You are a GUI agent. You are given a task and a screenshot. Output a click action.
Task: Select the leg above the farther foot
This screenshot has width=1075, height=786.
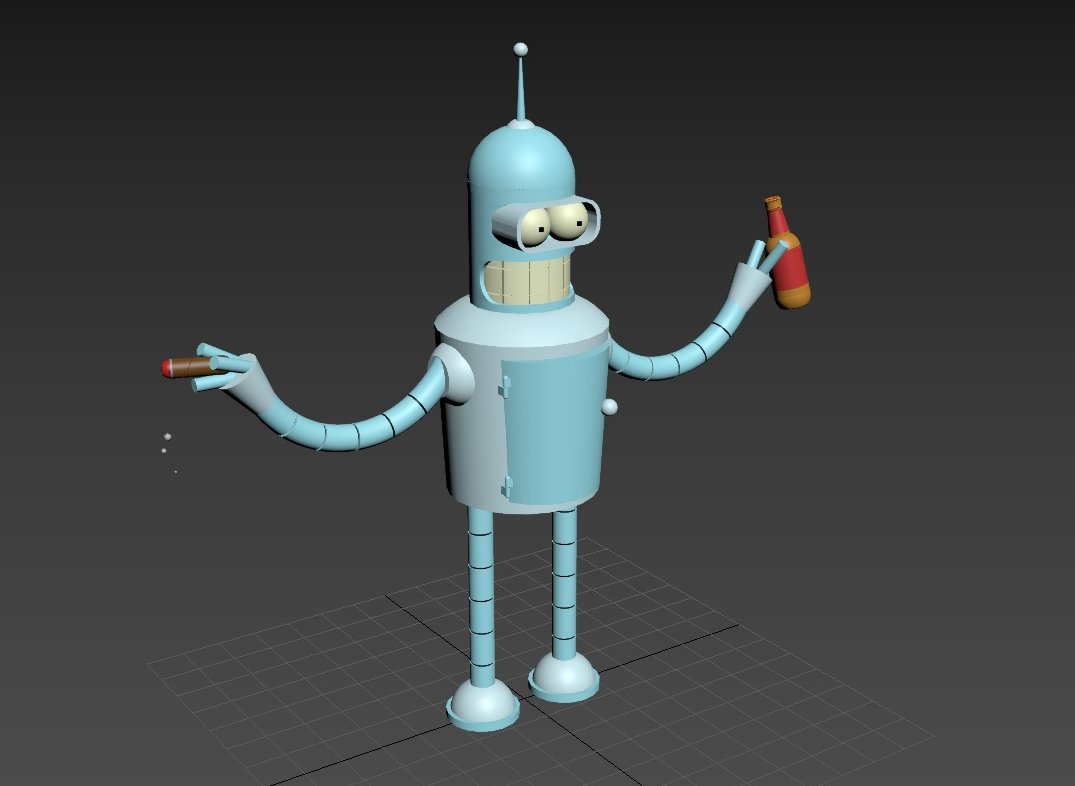pyautogui.click(x=564, y=585)
